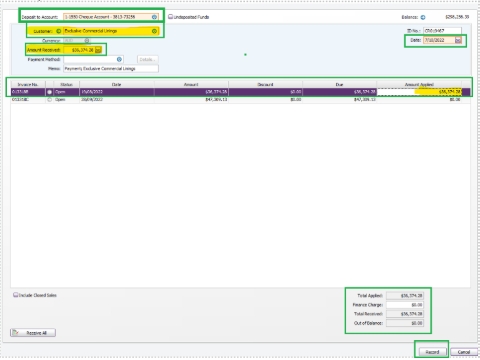
Task: Click the second row's Due amount cell
Action: point(339,100)
